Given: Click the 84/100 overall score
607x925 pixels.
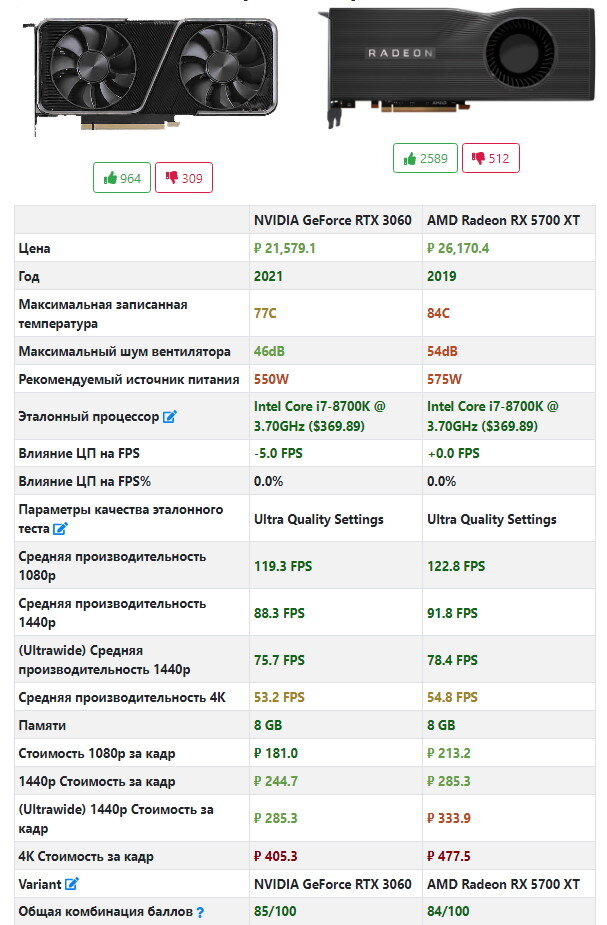Looking at the screenshot, I should click(448, 911).
